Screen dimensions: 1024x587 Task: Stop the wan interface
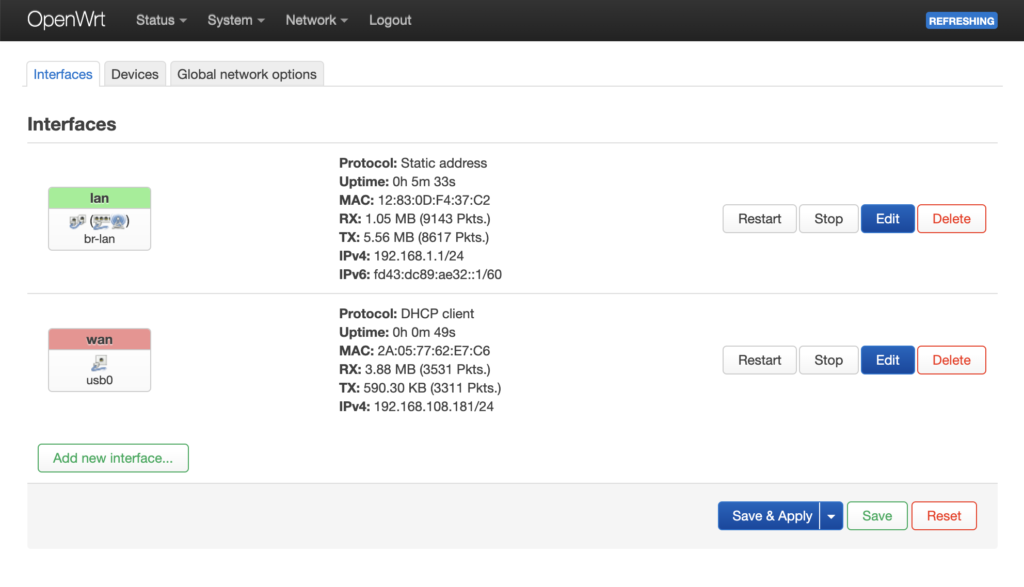pyautogui.click(x=828, y=360)
